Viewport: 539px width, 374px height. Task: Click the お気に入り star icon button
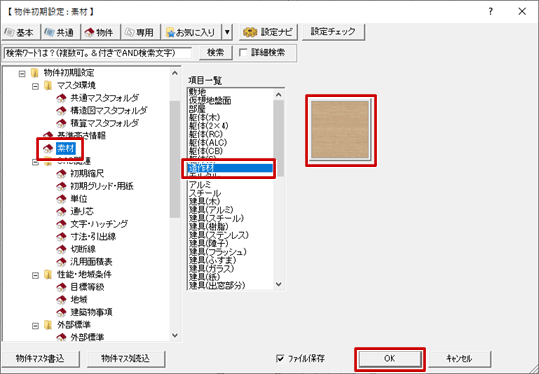coord(170,33)
